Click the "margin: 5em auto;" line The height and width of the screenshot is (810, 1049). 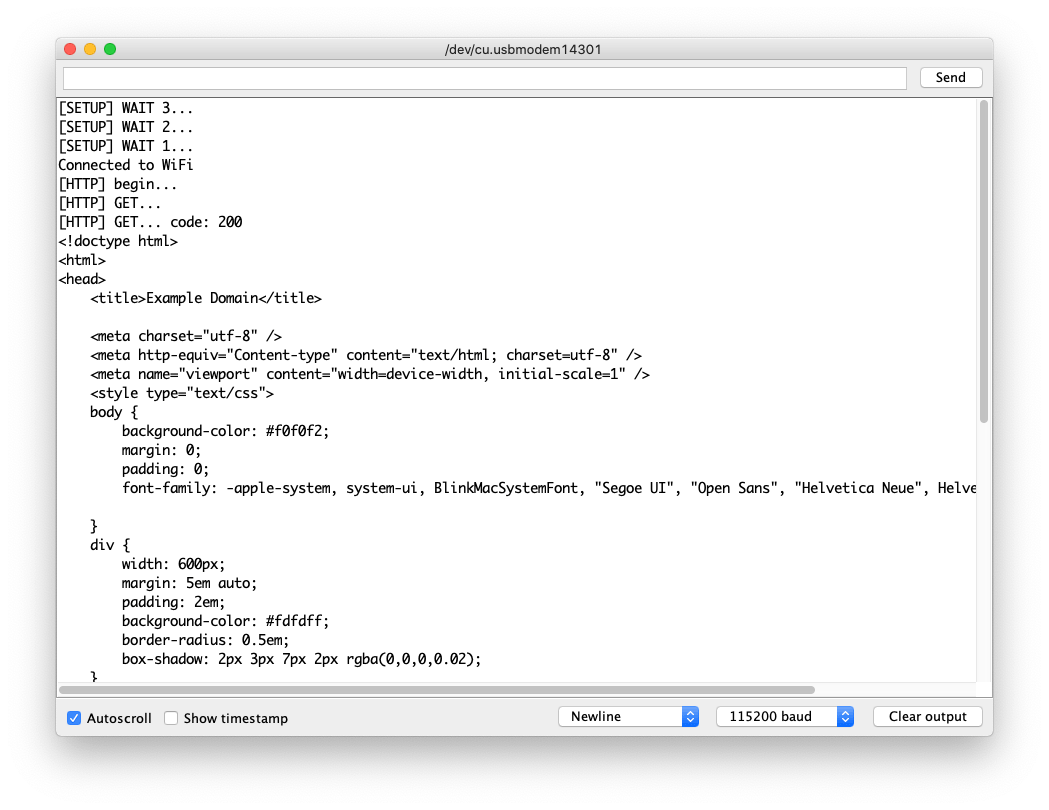189,583
